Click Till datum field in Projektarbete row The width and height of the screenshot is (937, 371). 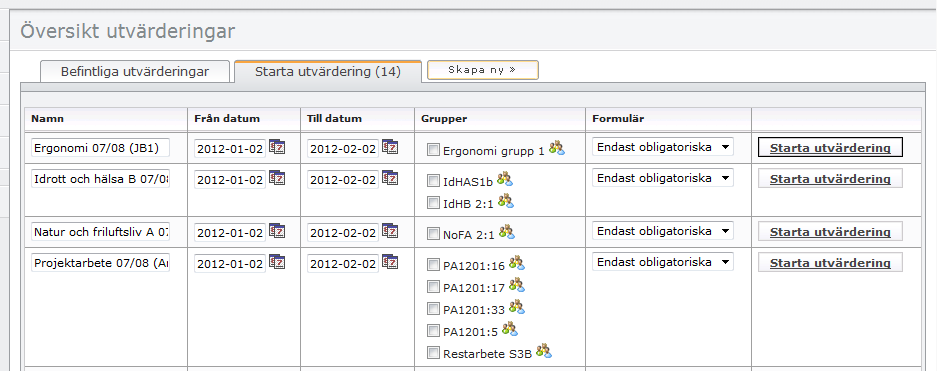click(x=343, y=263)
